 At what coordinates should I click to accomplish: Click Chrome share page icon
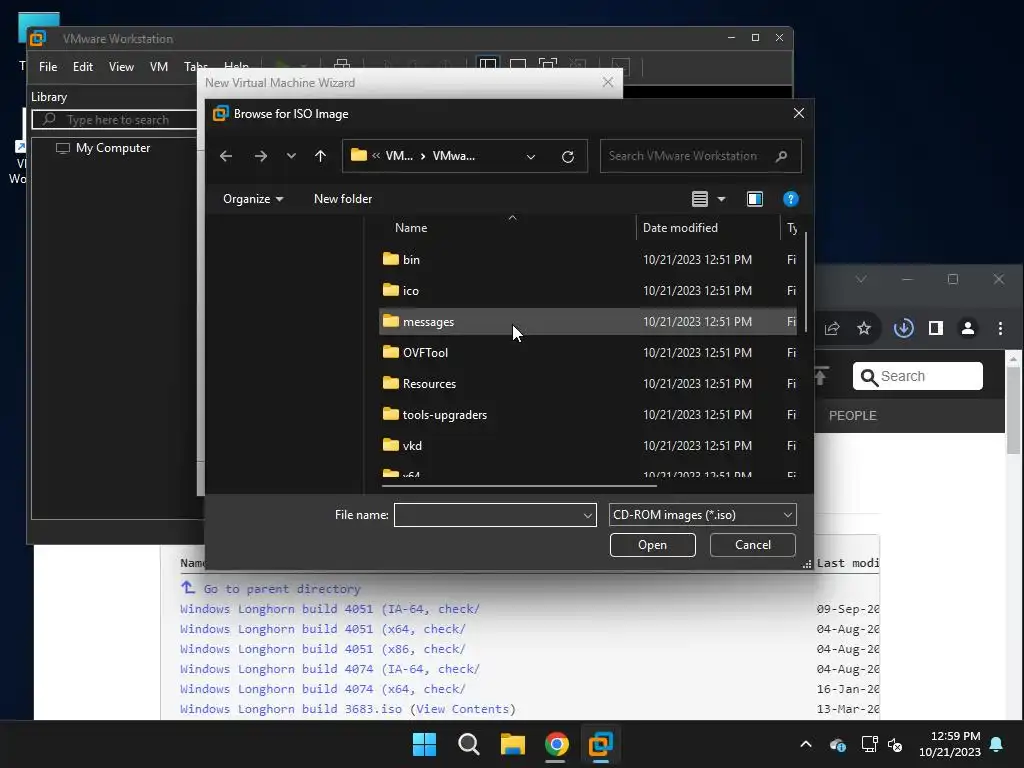[832, 328]
